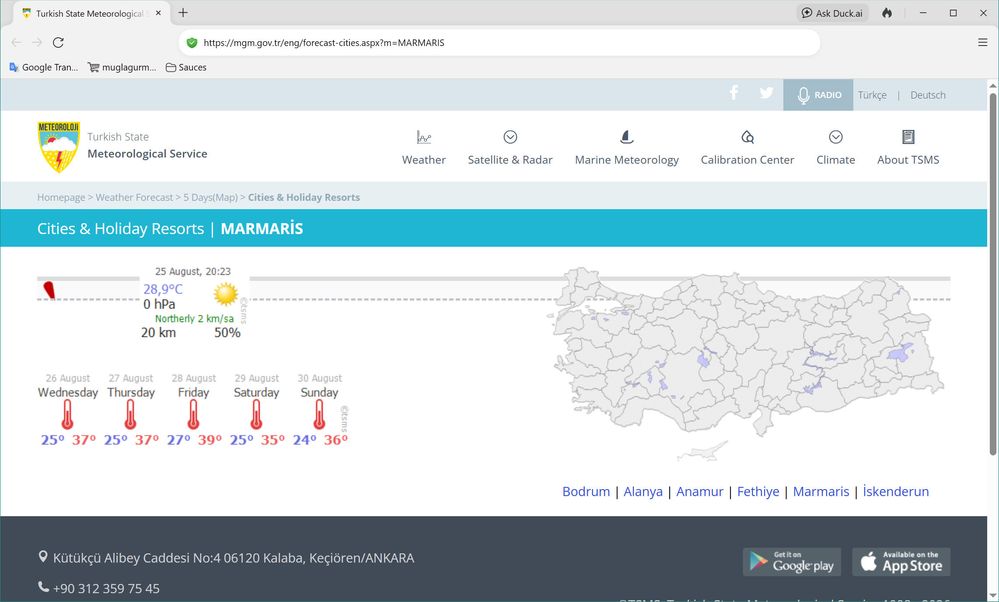Go forward with the browser forward arrow
Image resolution: width=999 pixels, height=602 pixels.
pyautogui.click(x=37, y=43)
